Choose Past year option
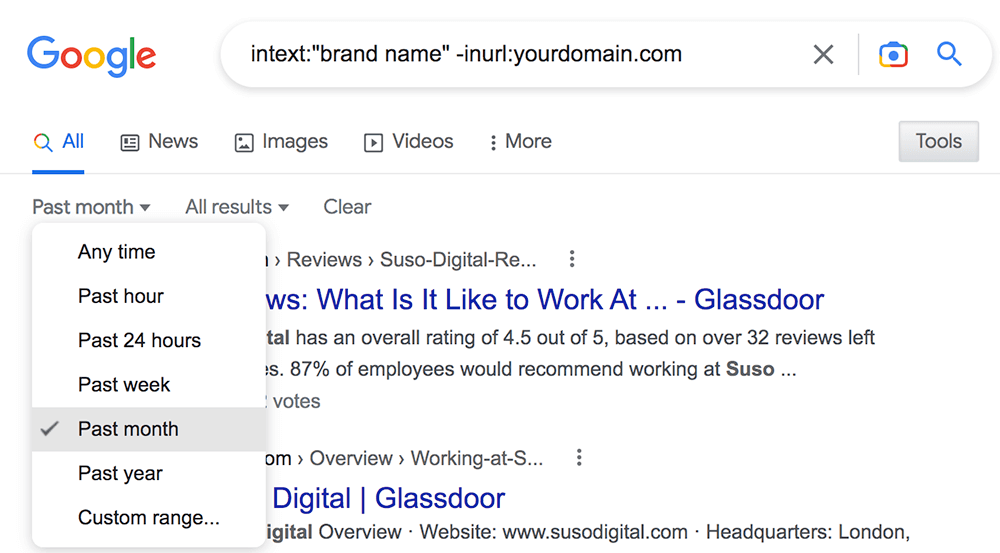This screenshot has width=1000, height=553. [x=149, y=473]
